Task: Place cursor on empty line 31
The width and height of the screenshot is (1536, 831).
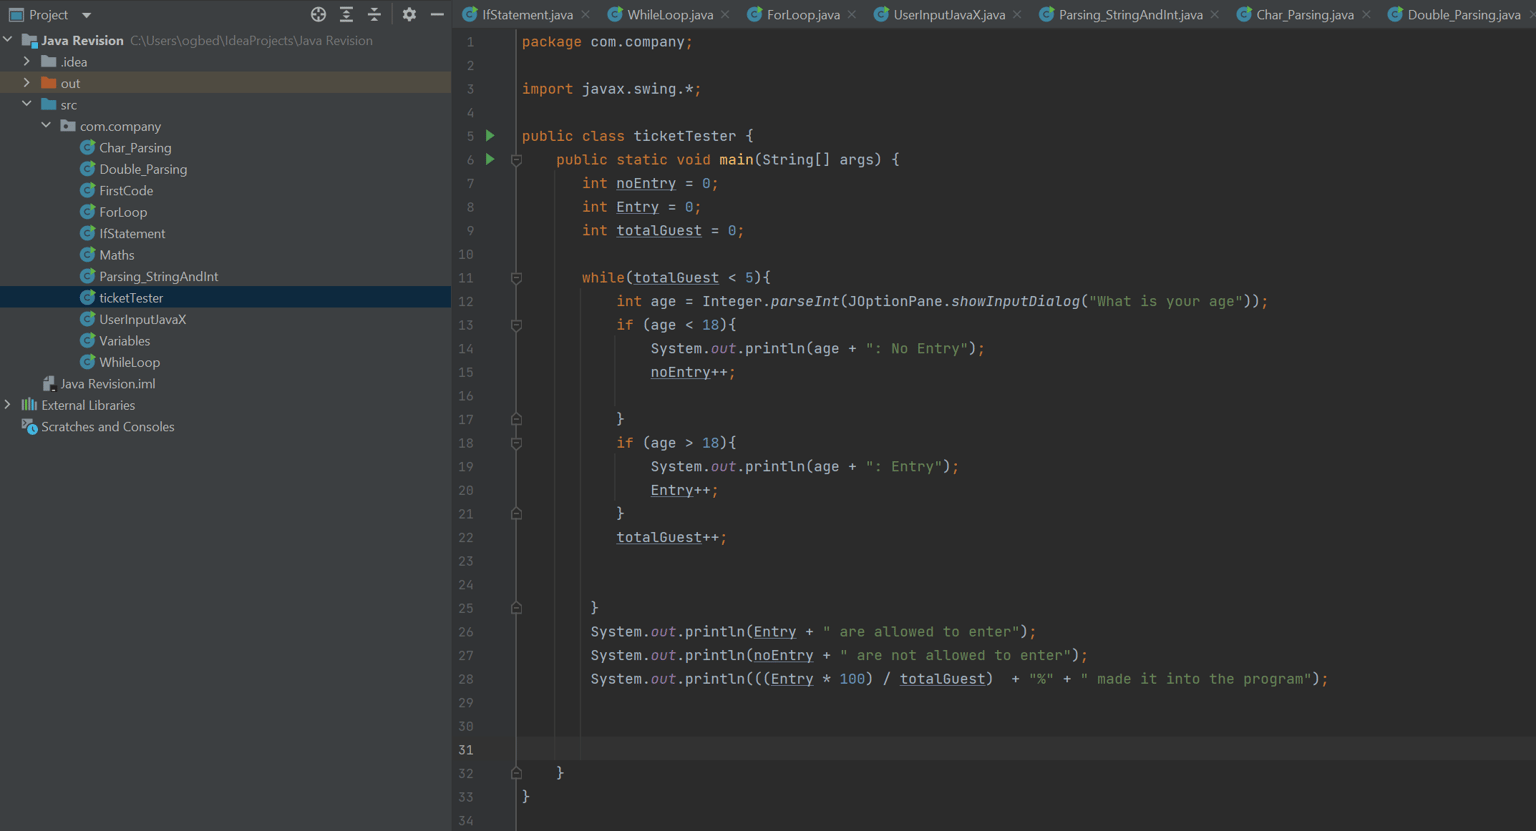Action: [1025, 749]
